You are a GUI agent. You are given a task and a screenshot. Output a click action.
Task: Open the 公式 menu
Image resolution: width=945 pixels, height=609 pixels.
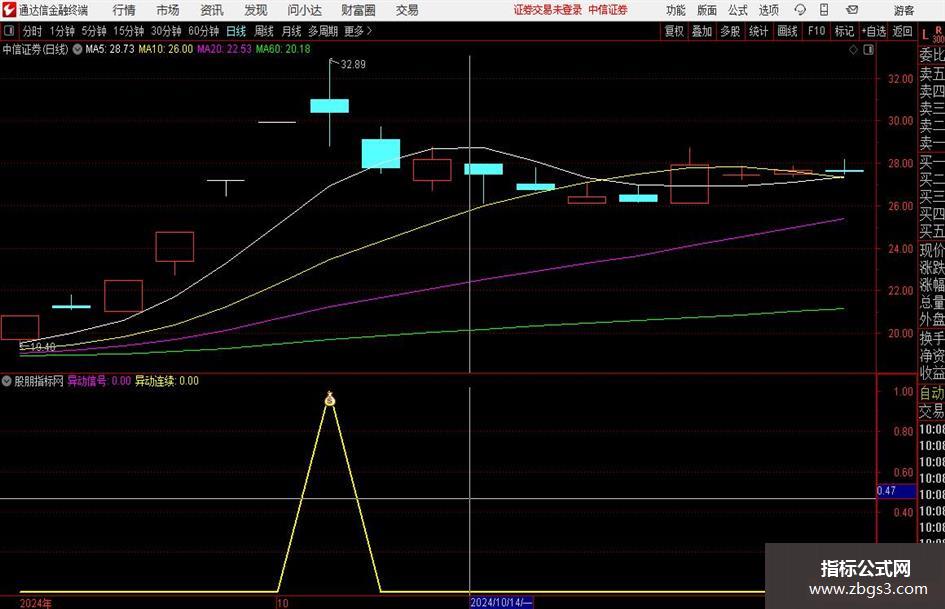point(738,10)
